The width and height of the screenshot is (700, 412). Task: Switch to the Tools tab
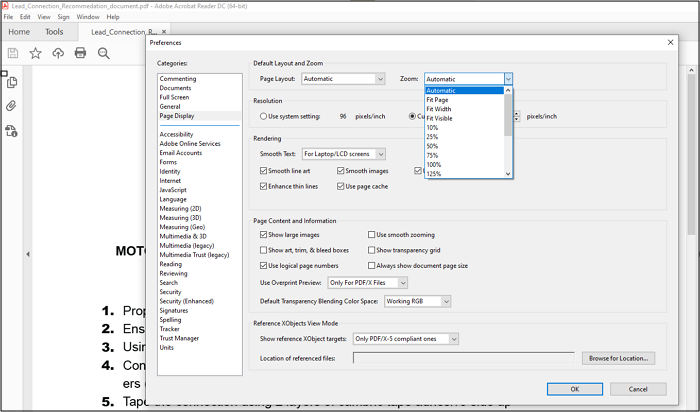[x=54, y=32]
